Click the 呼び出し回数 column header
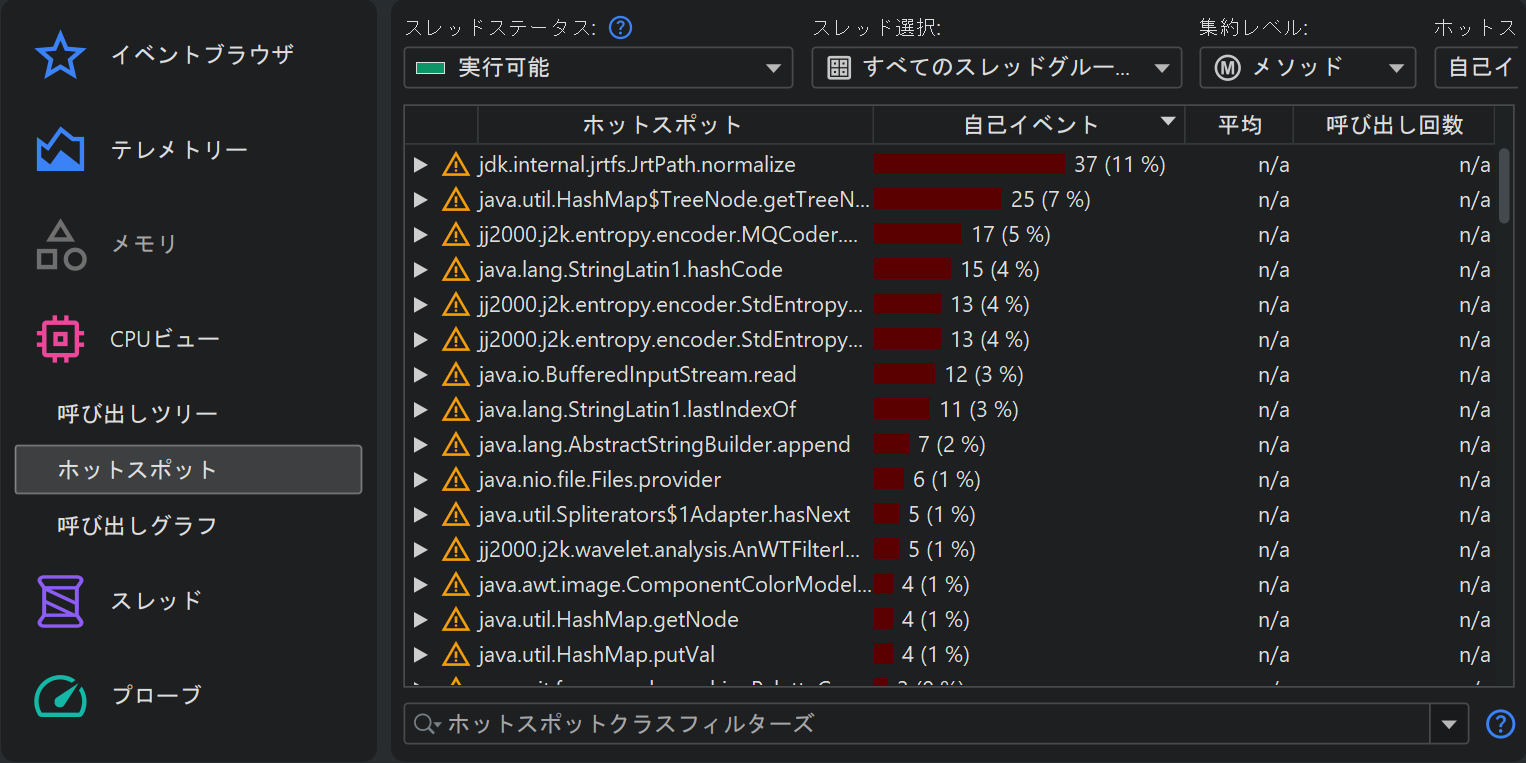Screen dimensions: 1526x763 click(x=1394, y=125)
